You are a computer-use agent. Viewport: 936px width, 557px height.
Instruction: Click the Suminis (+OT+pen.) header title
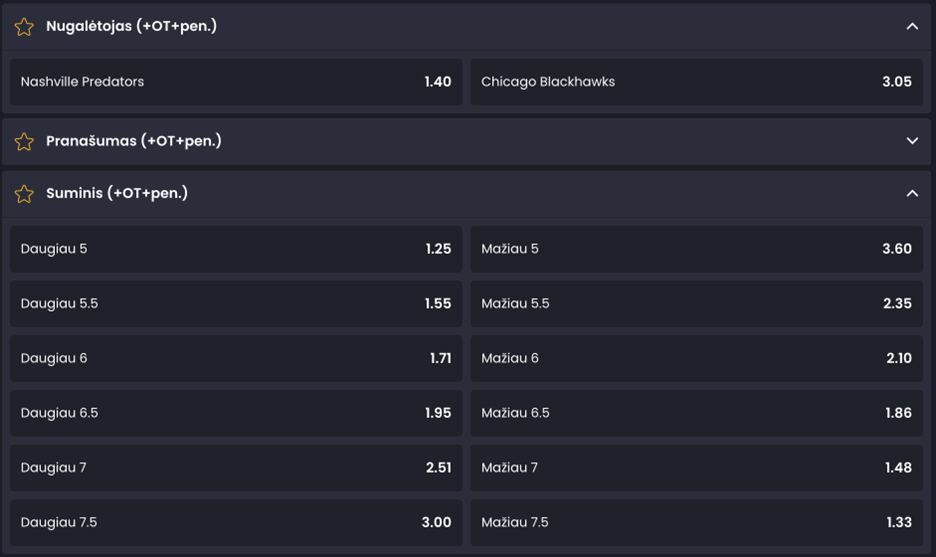pos(117,193)
